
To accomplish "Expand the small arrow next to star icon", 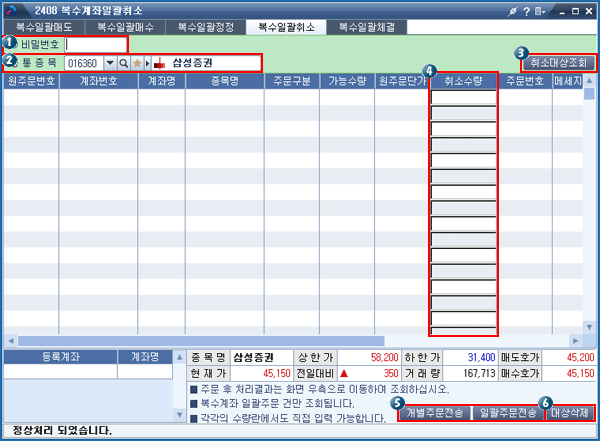I will tap(146, 63).
